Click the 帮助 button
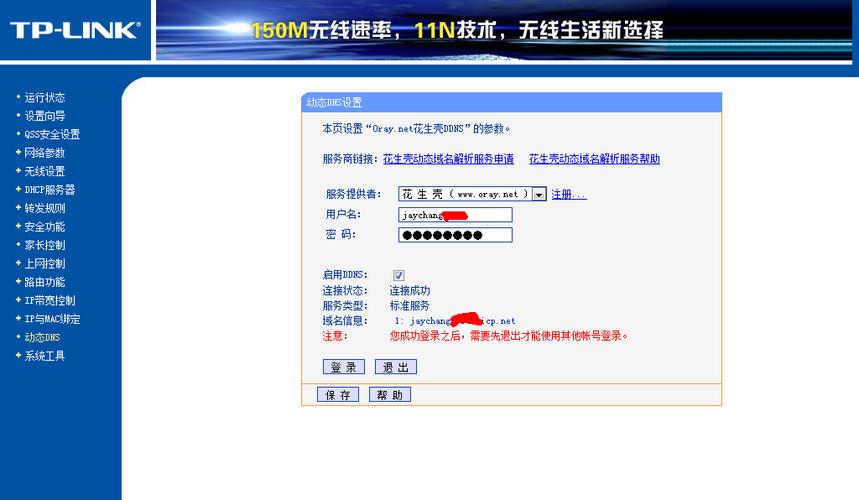The image size is (859, 500). click(x=390, y=395)
